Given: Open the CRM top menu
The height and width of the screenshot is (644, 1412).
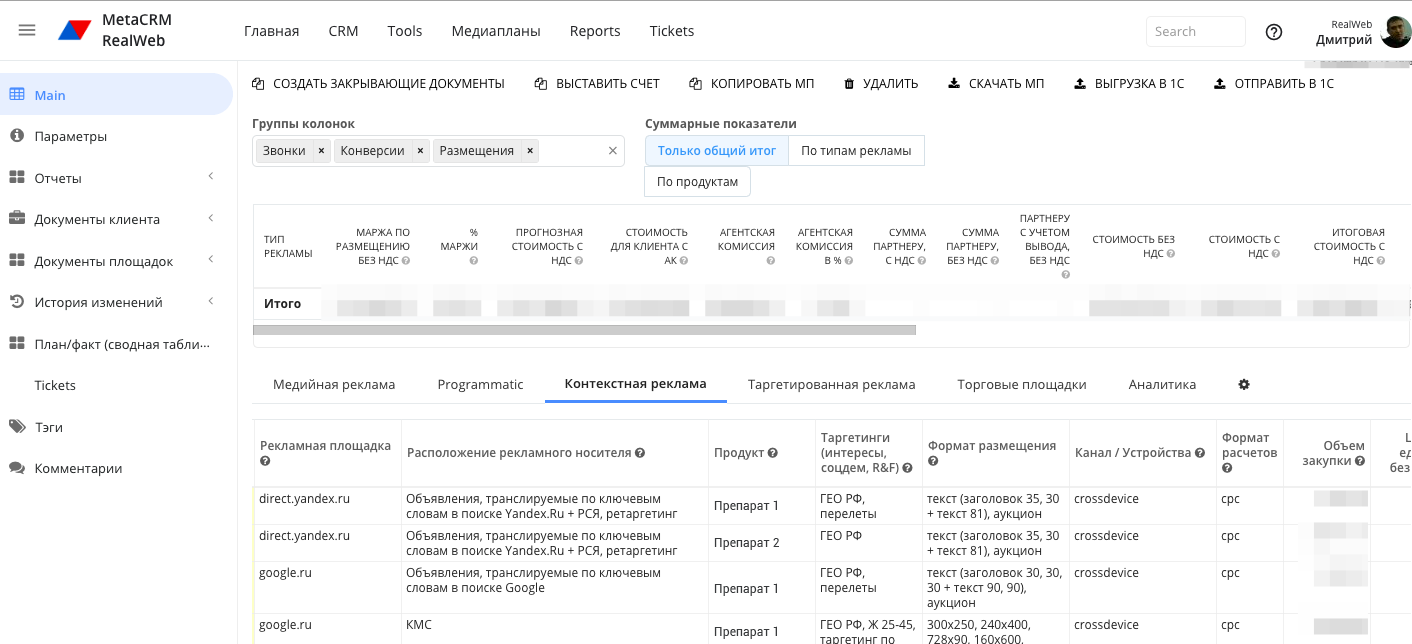Looking at the screenshot, I should [343, 31].
